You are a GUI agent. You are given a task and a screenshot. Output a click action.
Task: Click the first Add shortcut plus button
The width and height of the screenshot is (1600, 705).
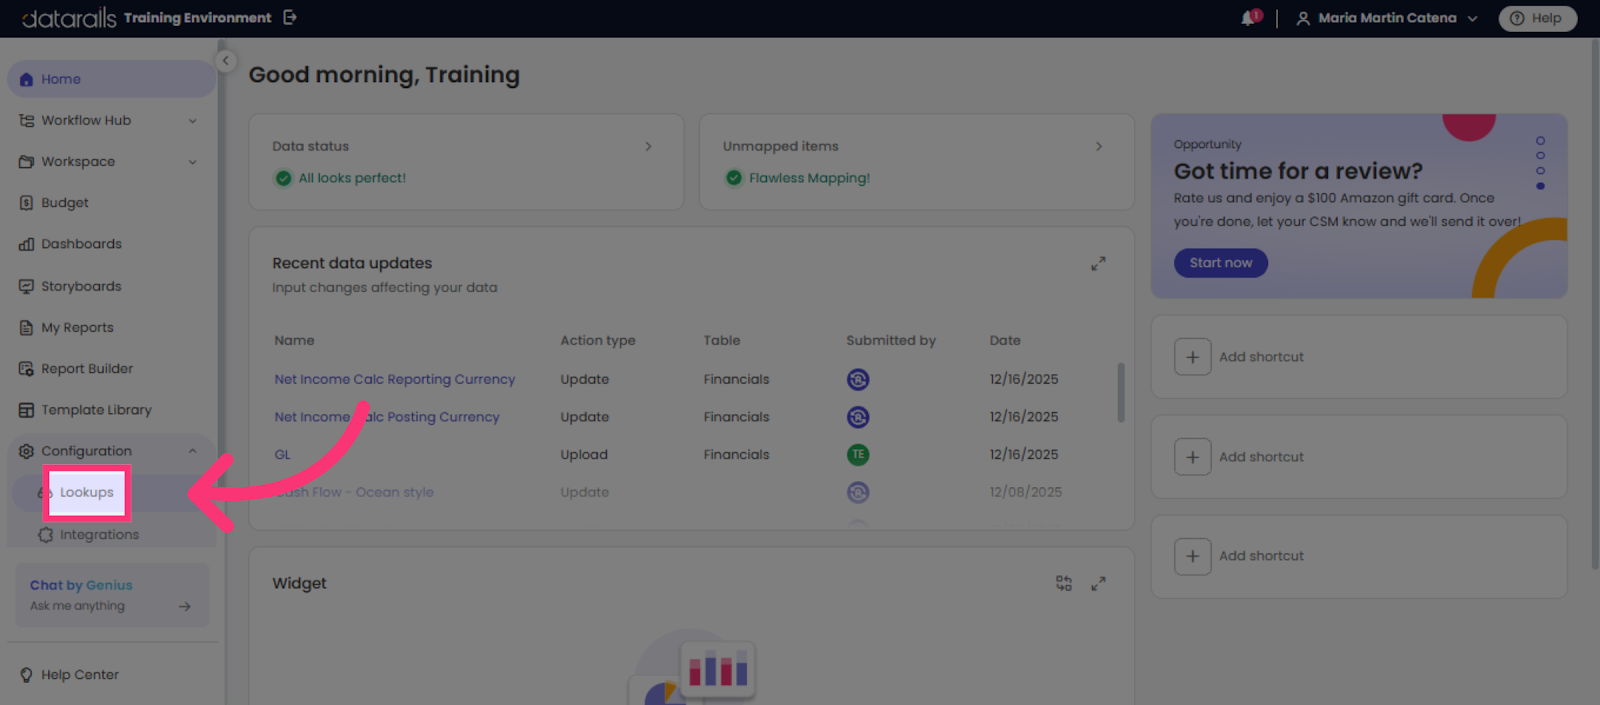[x=1193, y=357]
